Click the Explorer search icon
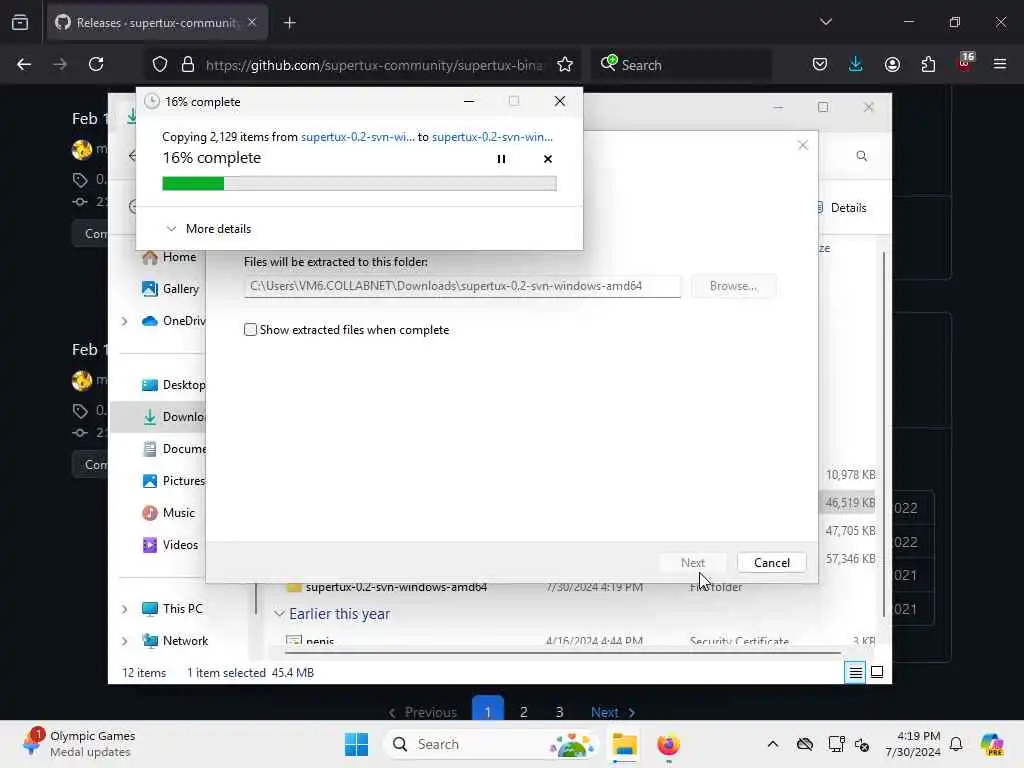Image resolution: width=1024 pixels, height=768 pixels. click(x=861, y=156)
